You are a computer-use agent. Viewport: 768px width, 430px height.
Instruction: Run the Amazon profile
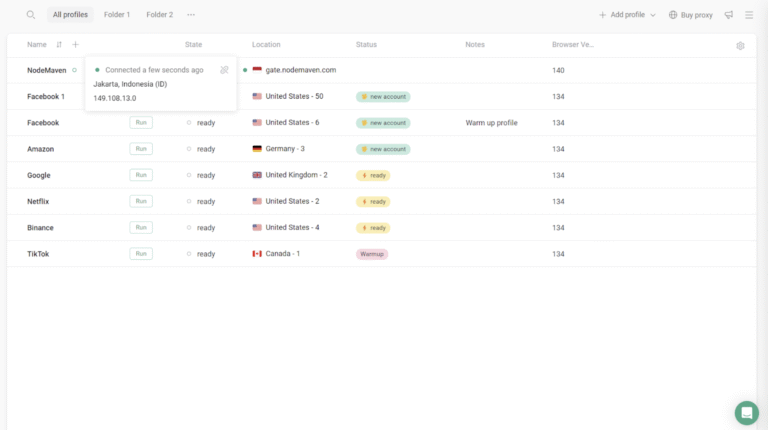[141, 149]
